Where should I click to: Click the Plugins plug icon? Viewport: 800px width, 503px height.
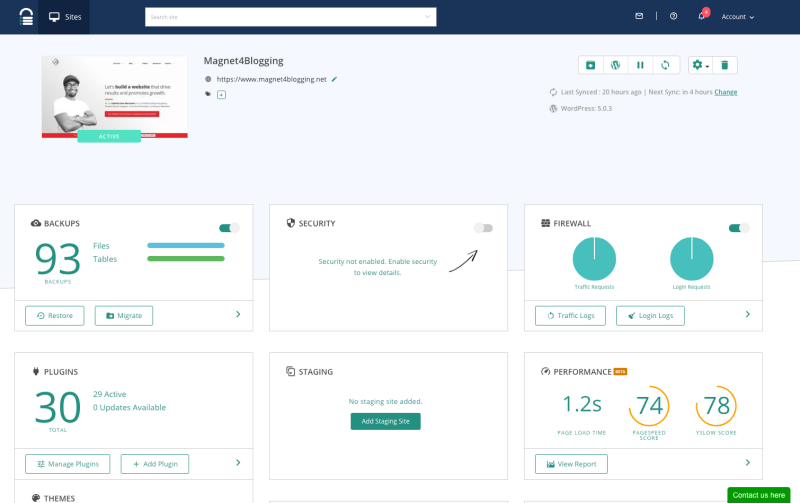(36, 371)
